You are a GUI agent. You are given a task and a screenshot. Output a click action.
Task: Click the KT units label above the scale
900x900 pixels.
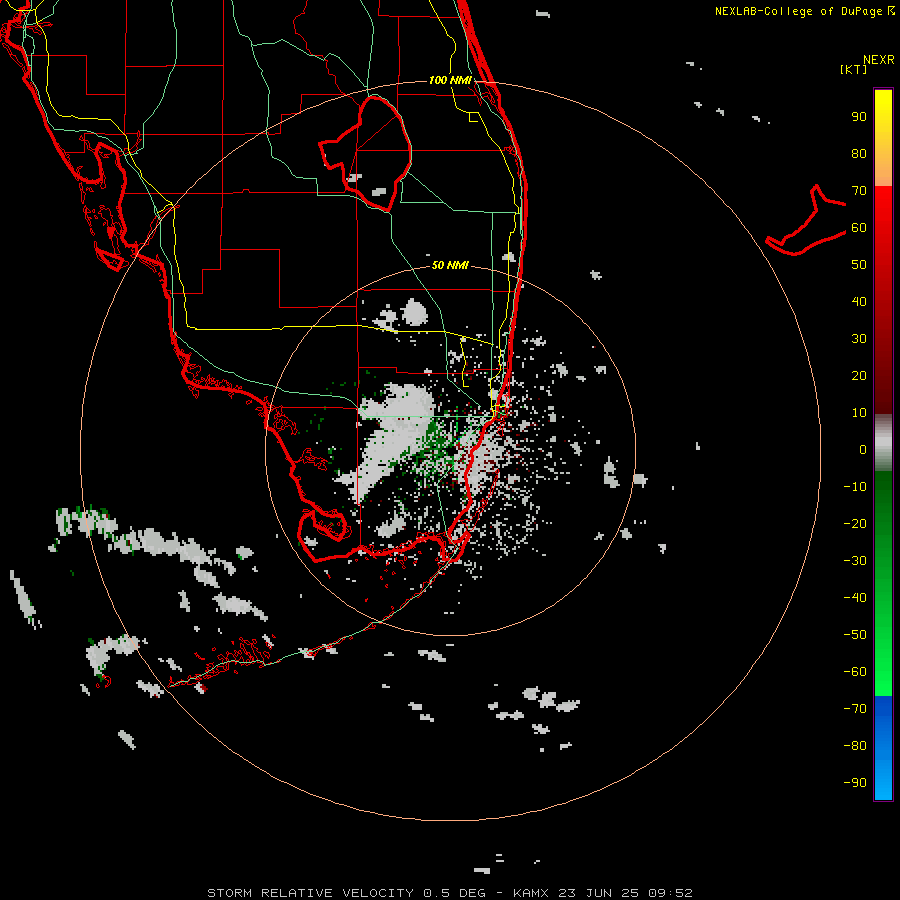tap(854, 69)
